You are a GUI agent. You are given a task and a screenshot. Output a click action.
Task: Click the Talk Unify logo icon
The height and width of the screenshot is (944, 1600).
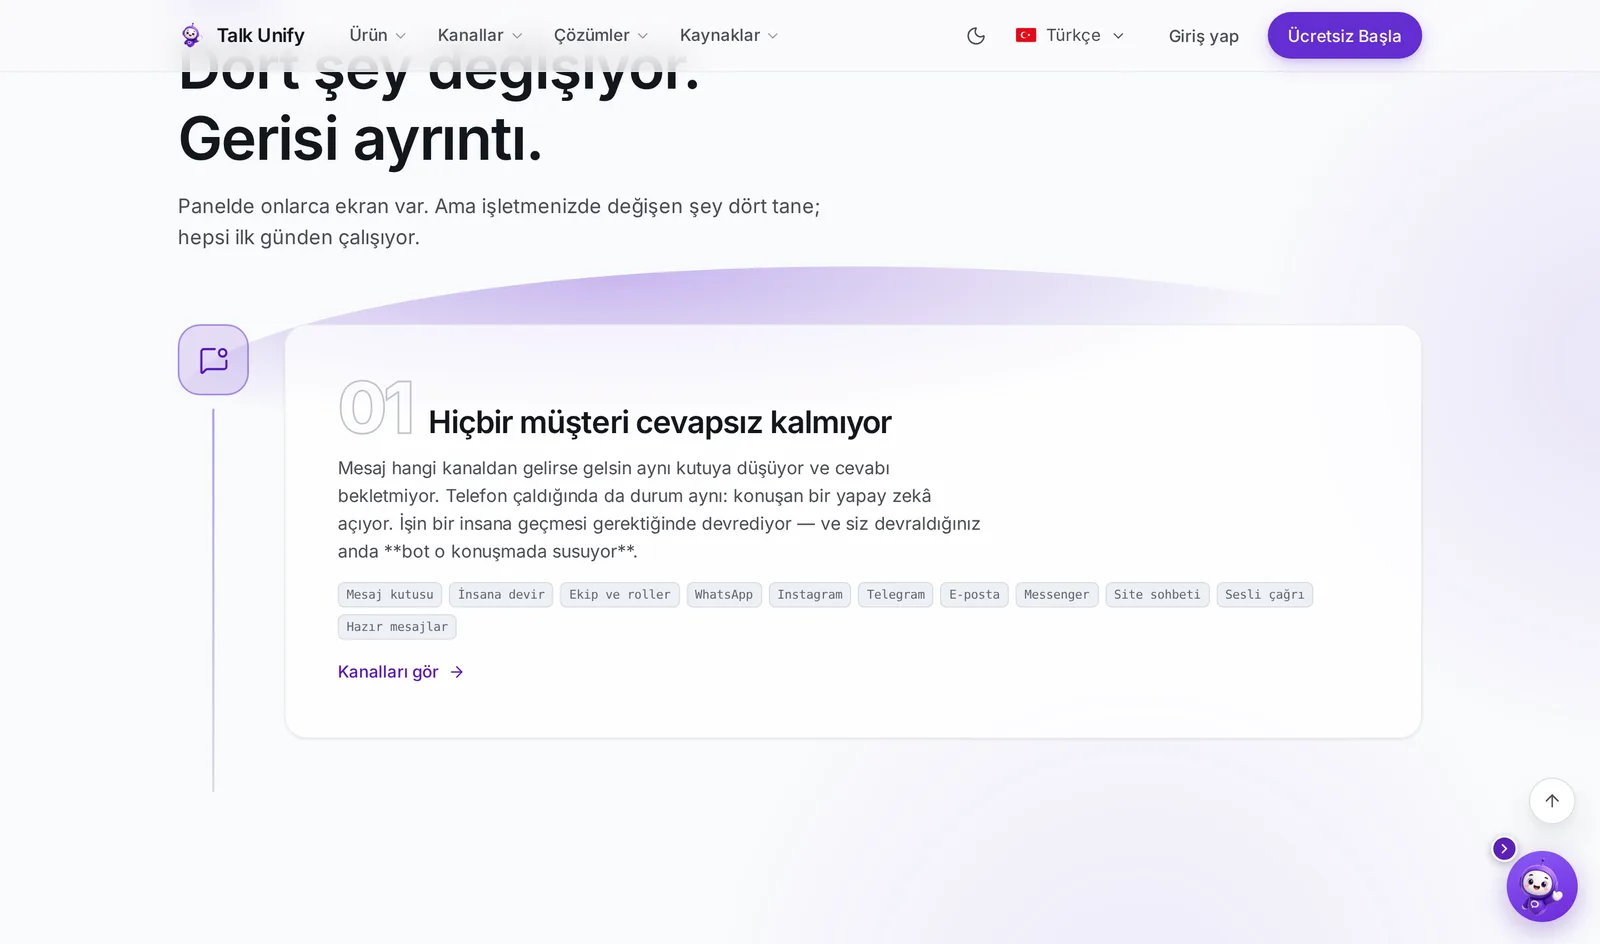pos(191,36)
